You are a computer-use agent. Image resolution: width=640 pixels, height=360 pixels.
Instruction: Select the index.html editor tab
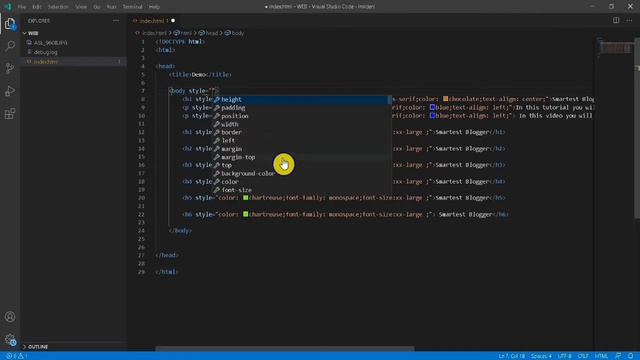(x=153, y=20)
